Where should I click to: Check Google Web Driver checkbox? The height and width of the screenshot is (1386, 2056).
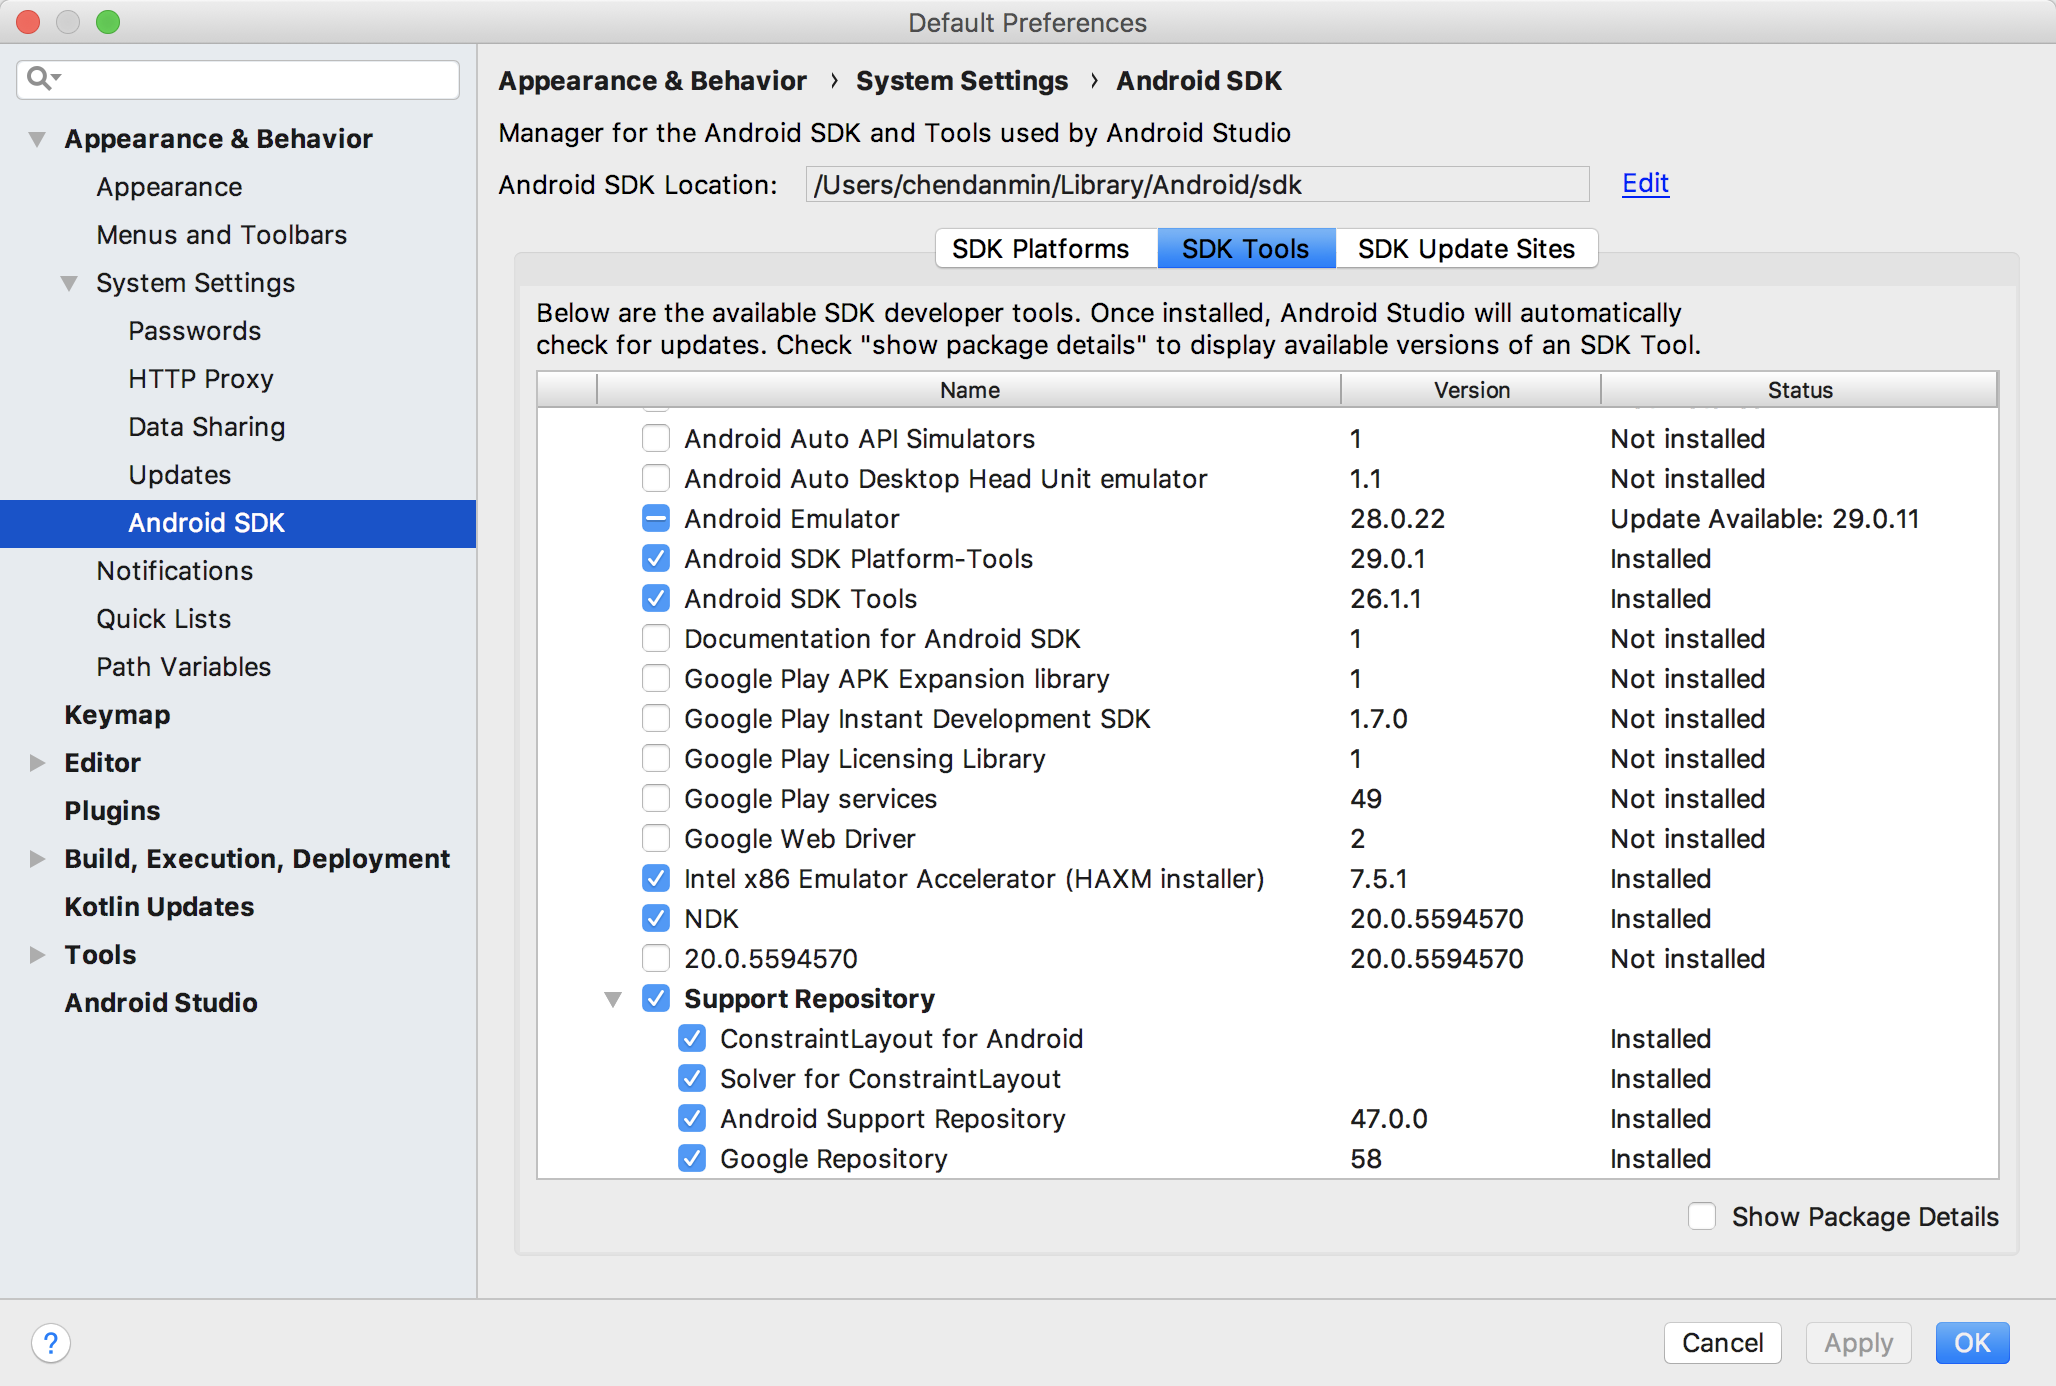656,839
